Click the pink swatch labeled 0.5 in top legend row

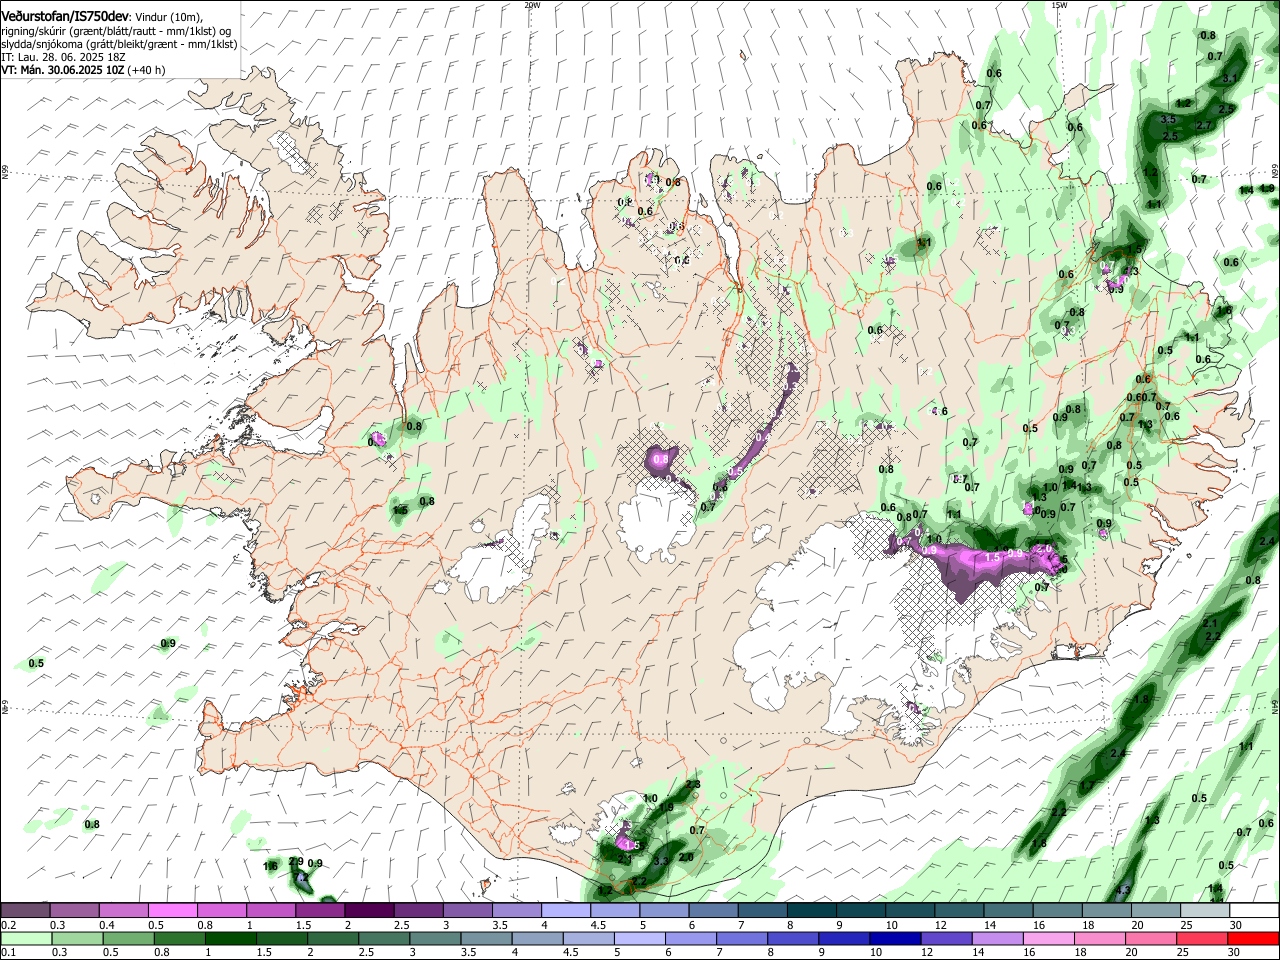(x=172, y=911)
